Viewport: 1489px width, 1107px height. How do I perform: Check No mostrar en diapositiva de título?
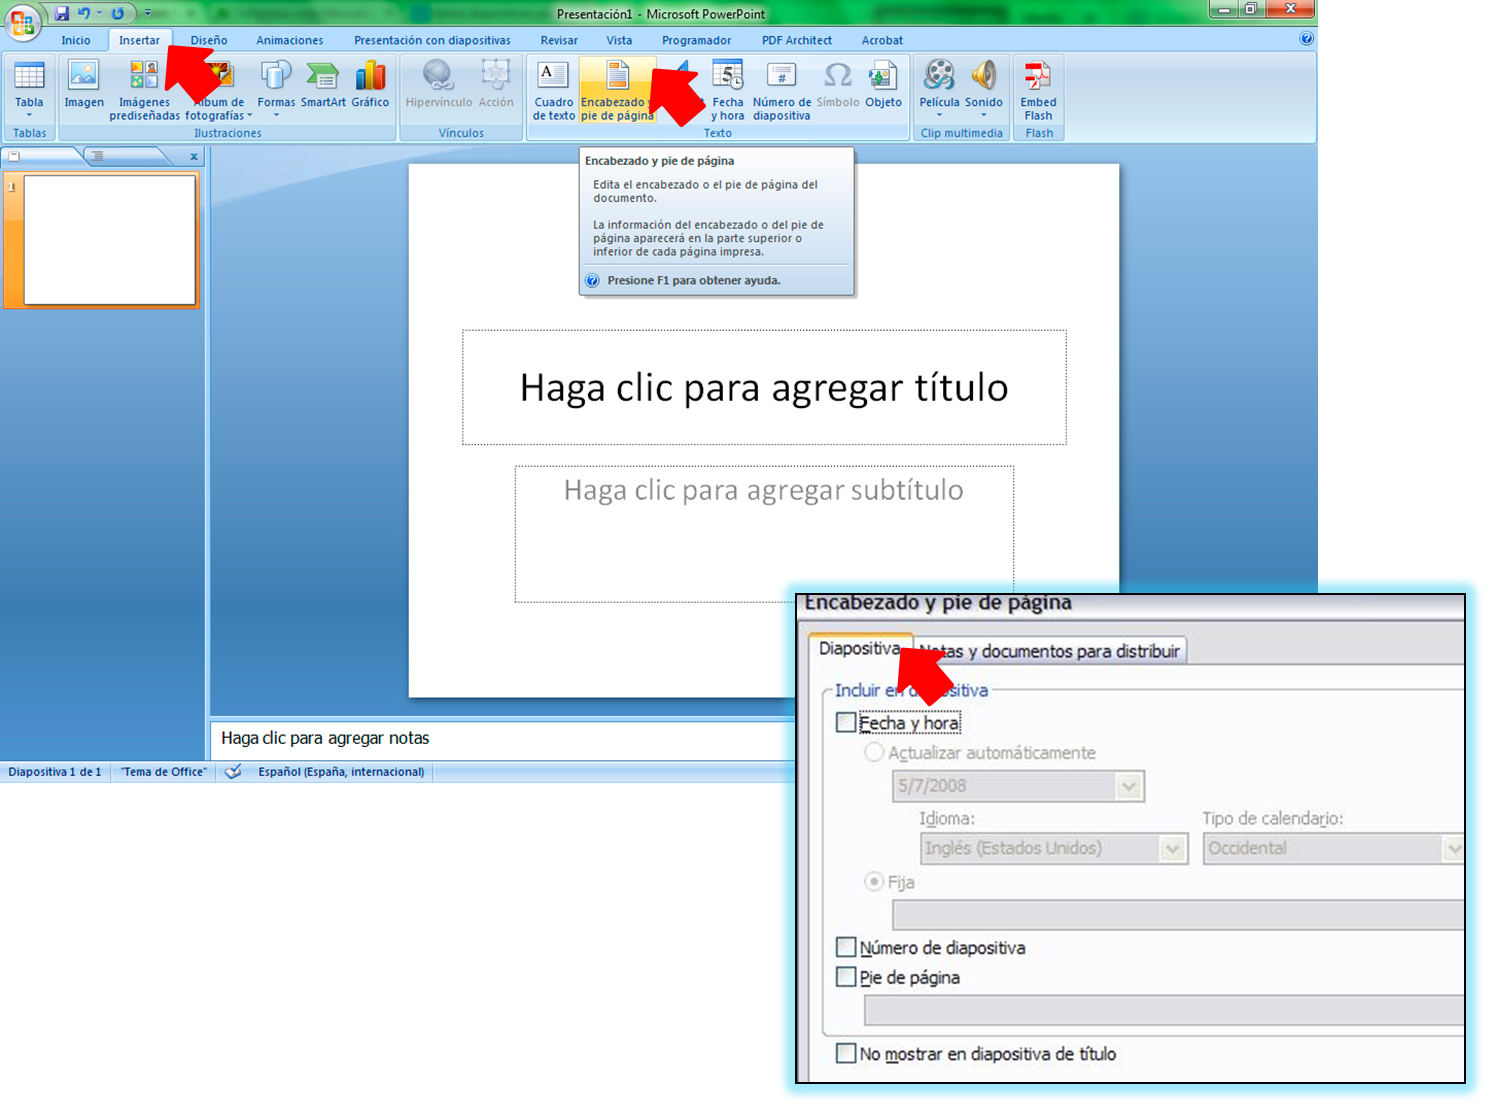coord(846,1053)
